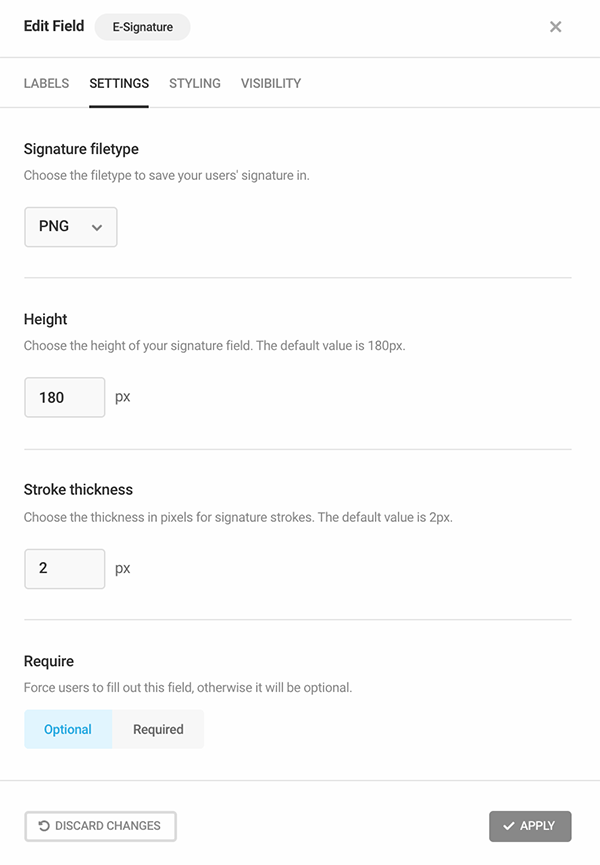The image size is (600, 865).
Task: Go to the Visibility tab
Action: click(x=271, y=83)
